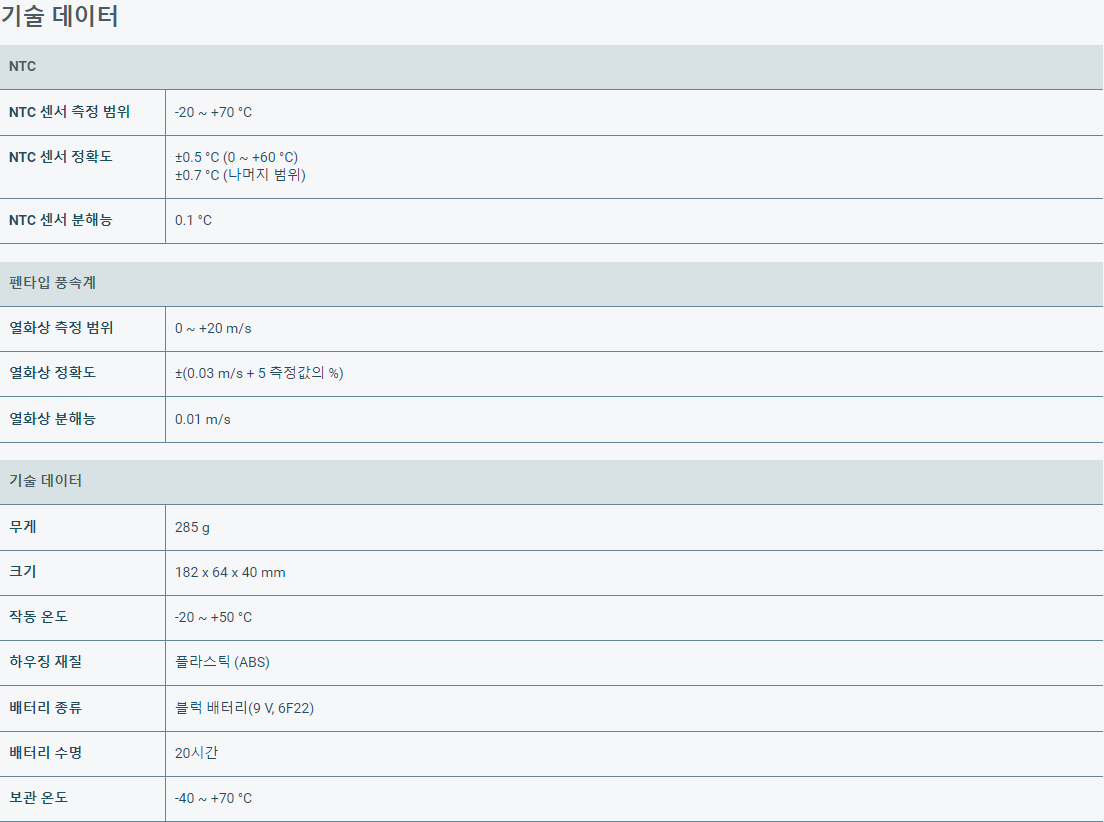
Task: Select the 보관 온도 row label
Action: (x=39, y=798)
